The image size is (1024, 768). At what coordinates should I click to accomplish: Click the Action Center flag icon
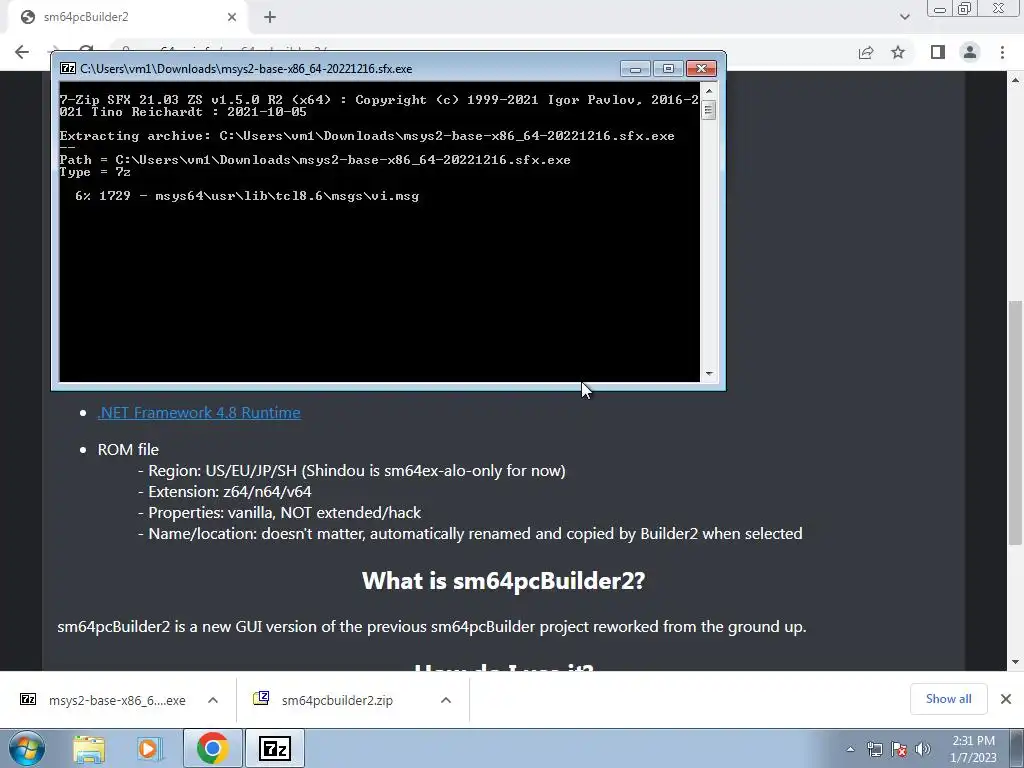point(899,749)
